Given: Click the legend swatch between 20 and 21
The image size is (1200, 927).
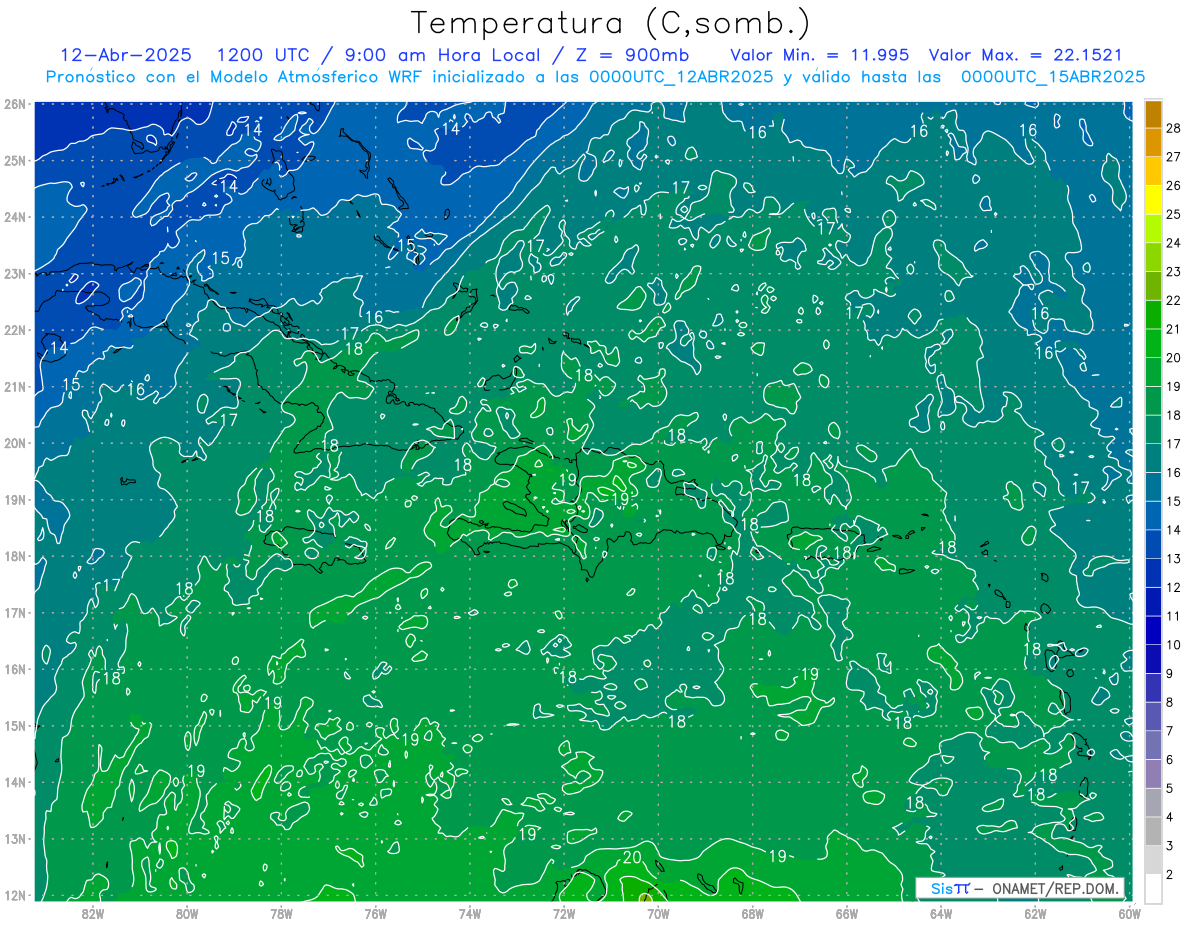Looking at the screenshot, I should point(1153,343).
